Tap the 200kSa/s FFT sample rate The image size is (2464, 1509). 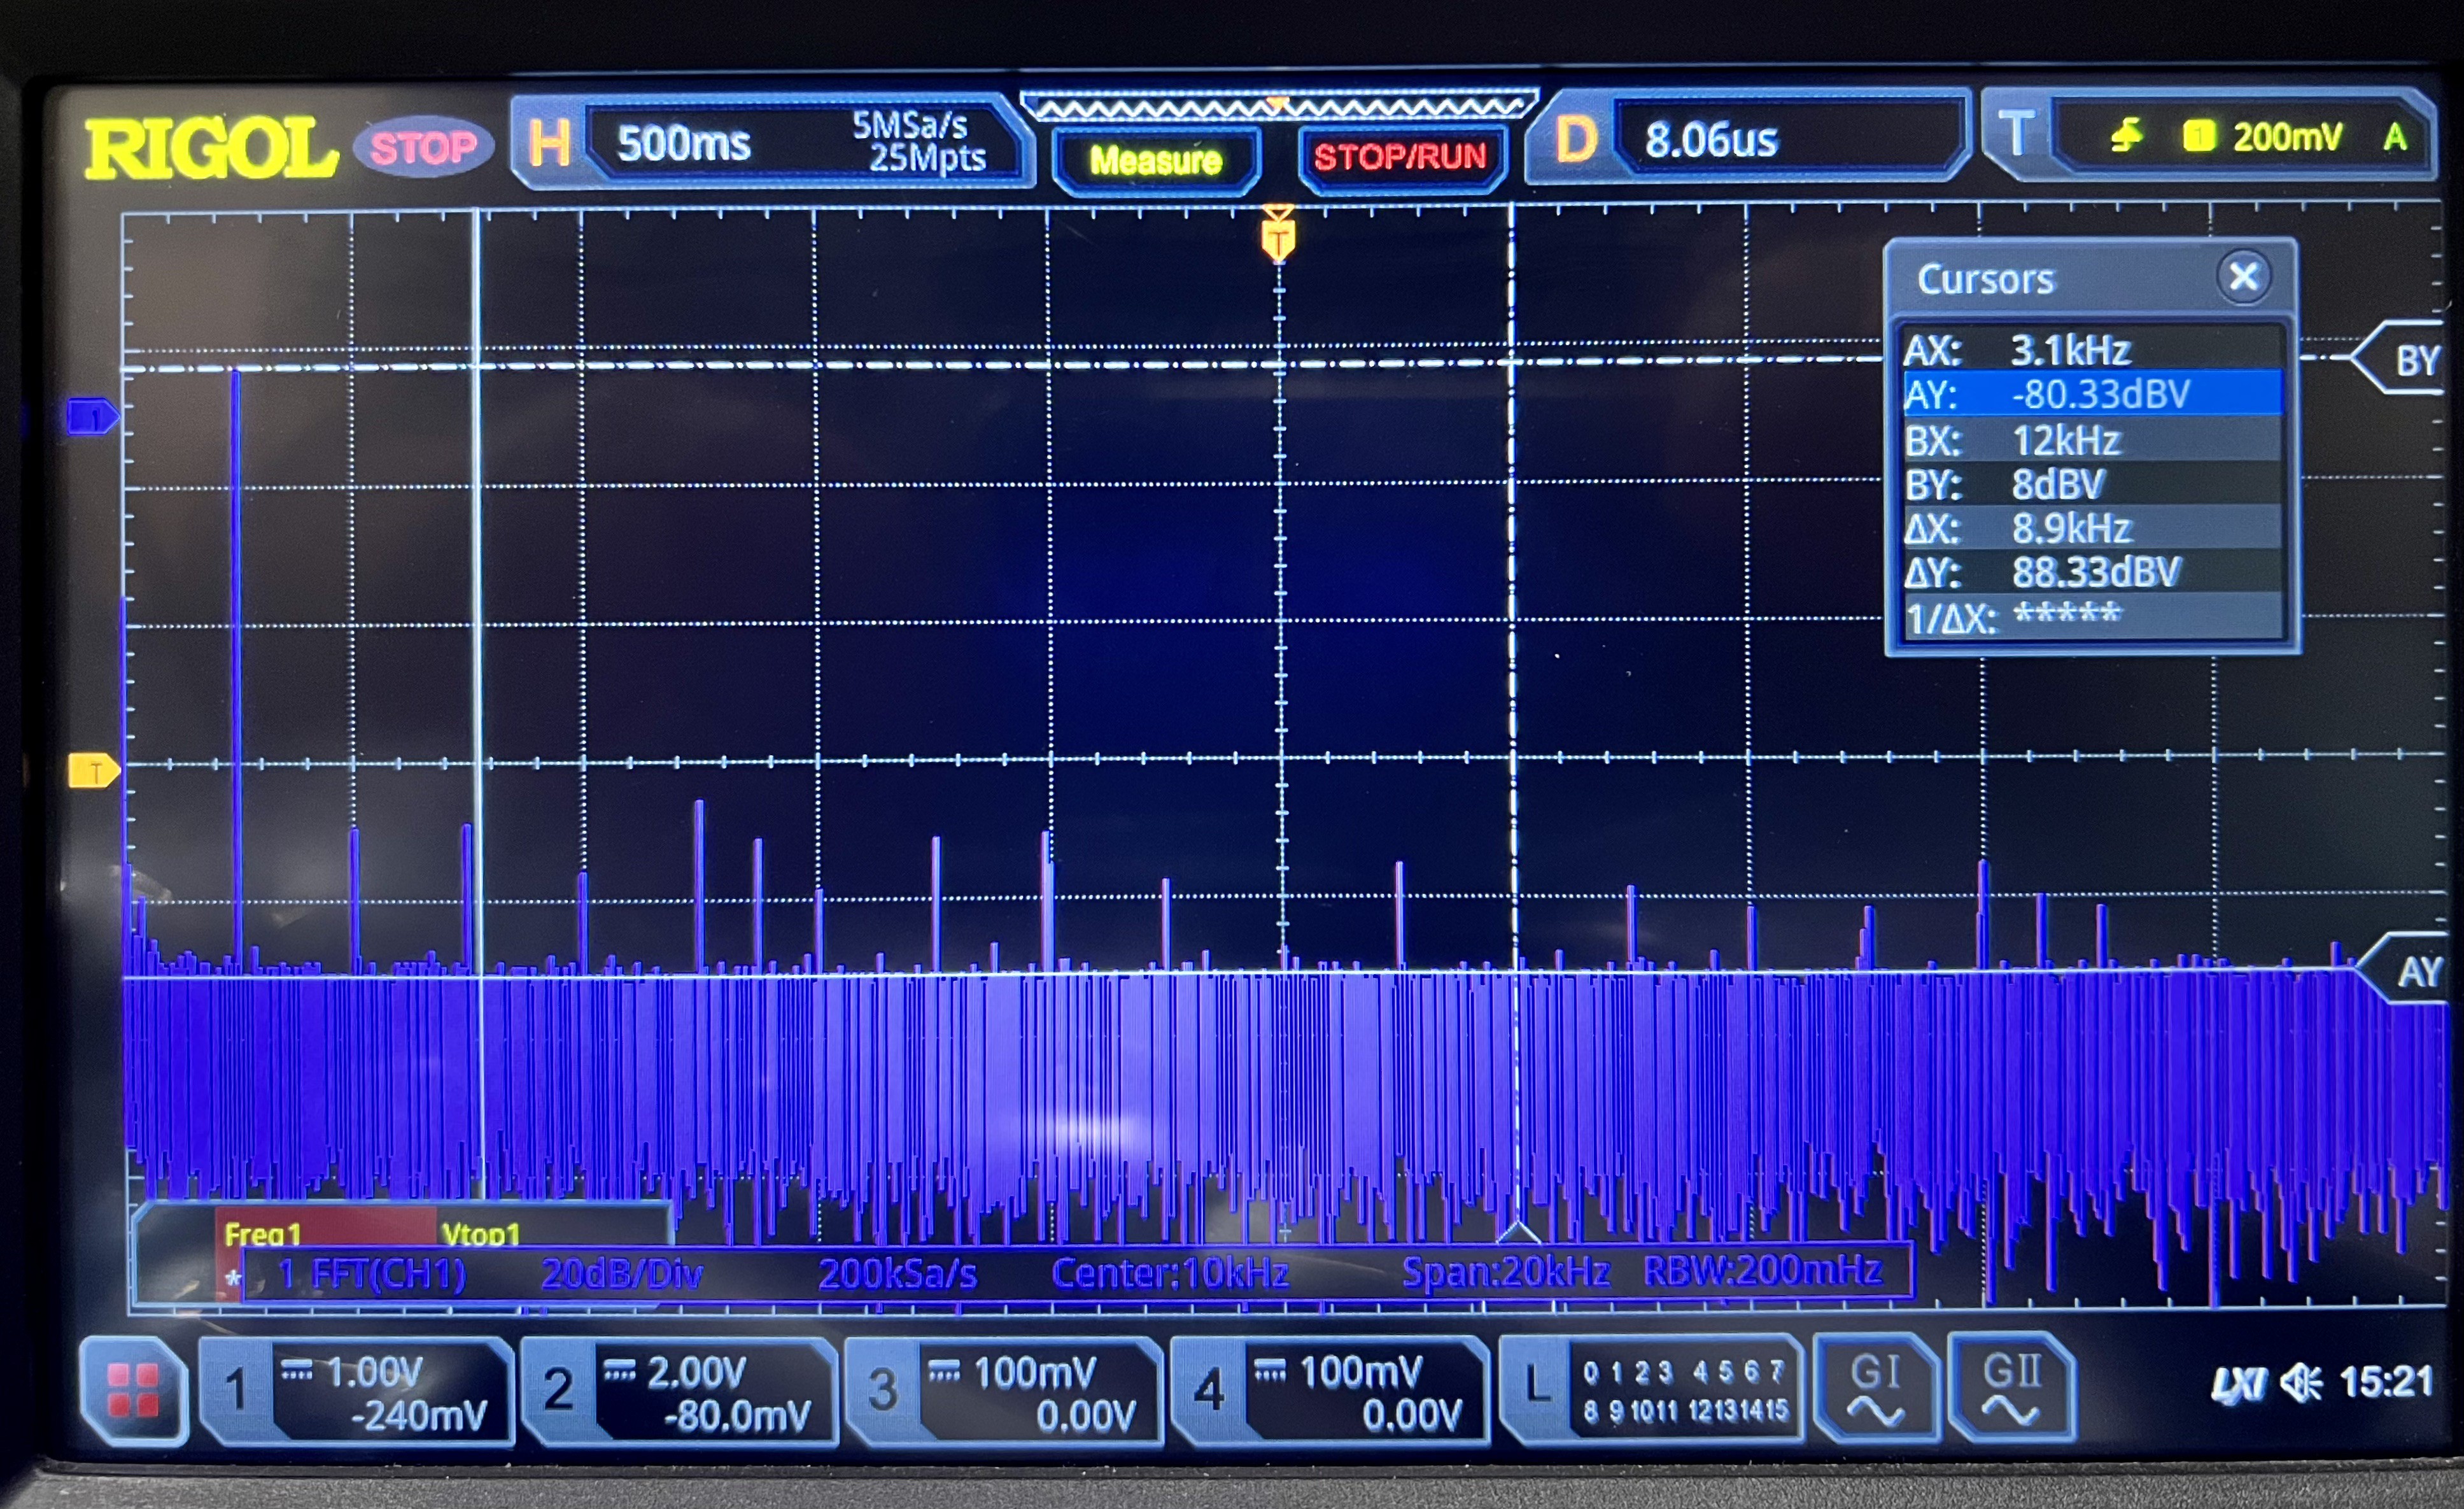tap(897, 1274)
